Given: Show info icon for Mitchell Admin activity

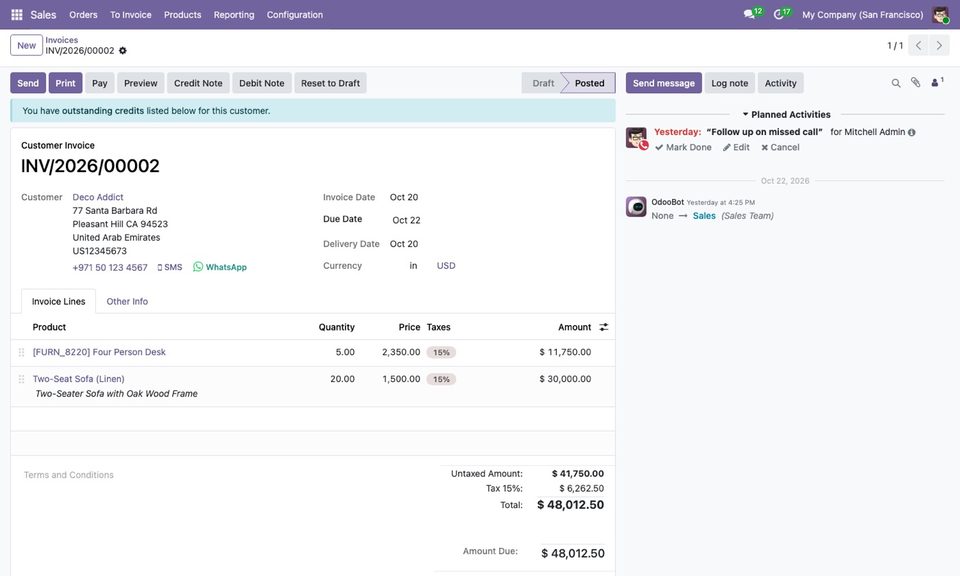Looking at the screenshot, I should [912, 132].
